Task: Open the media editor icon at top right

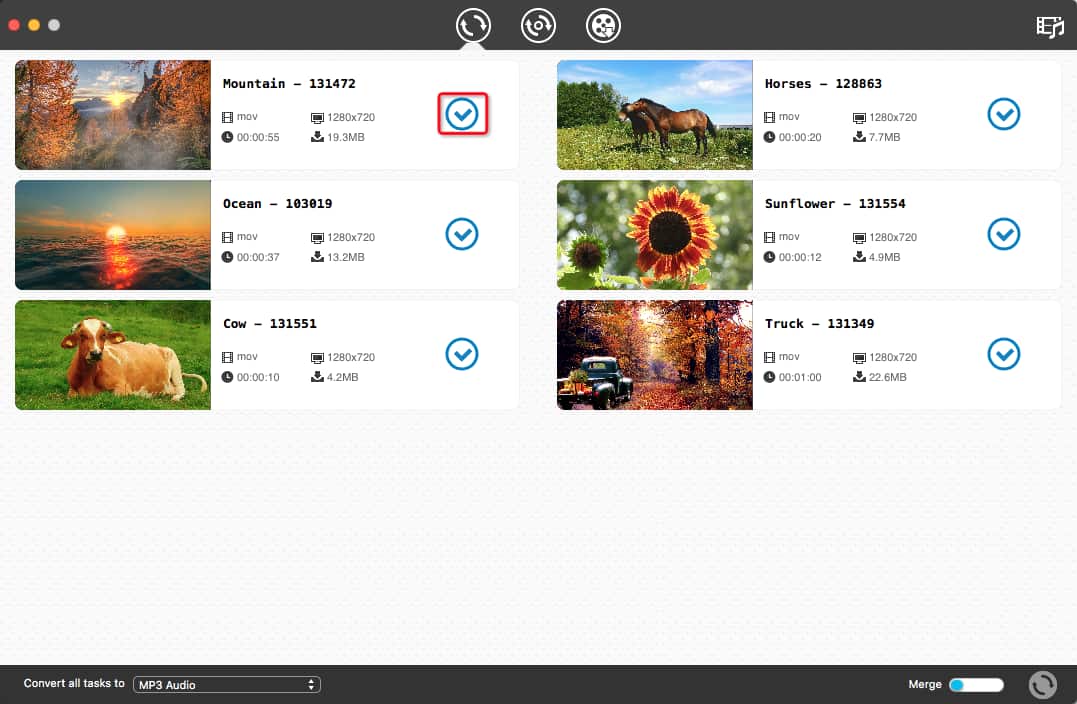Action: coord(1050,26)
